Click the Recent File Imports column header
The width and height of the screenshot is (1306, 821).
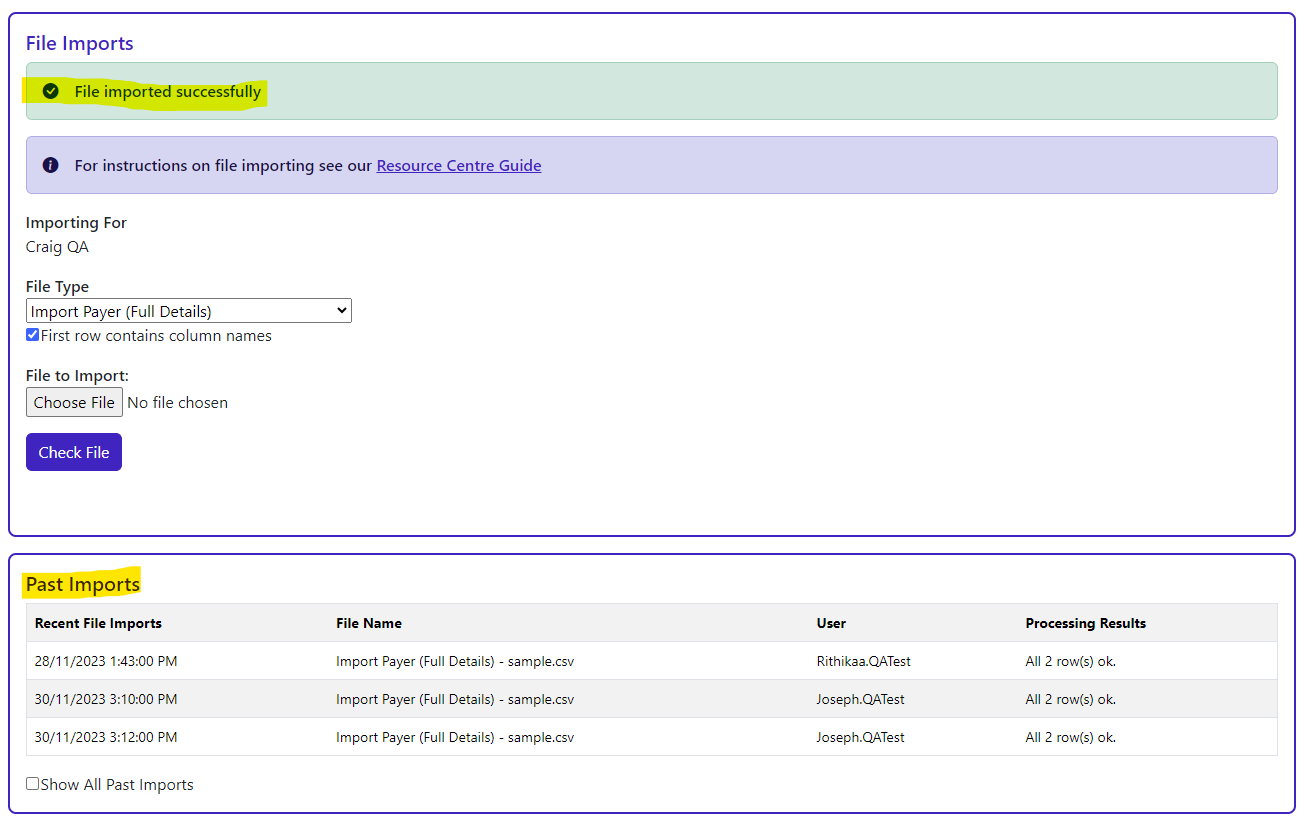pos(98,623)
